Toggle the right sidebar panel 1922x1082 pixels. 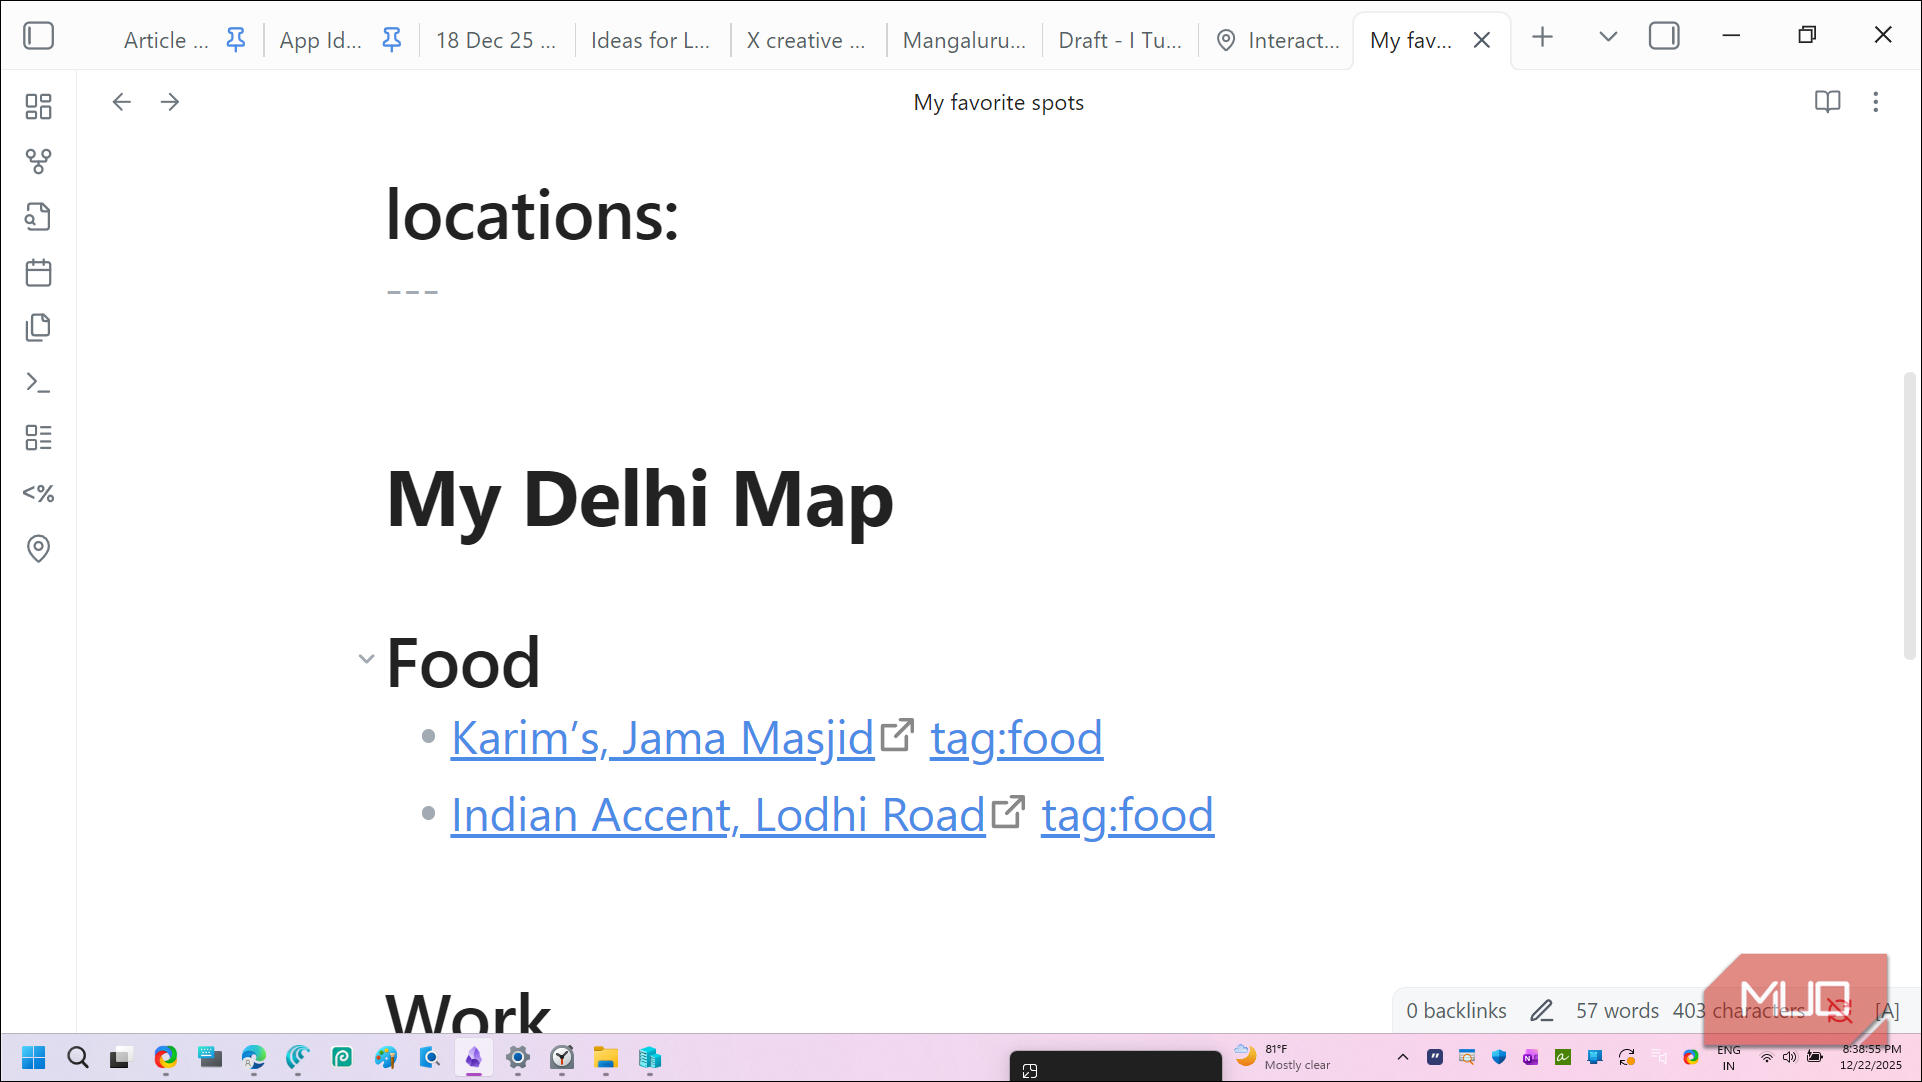click(1664, 37)
